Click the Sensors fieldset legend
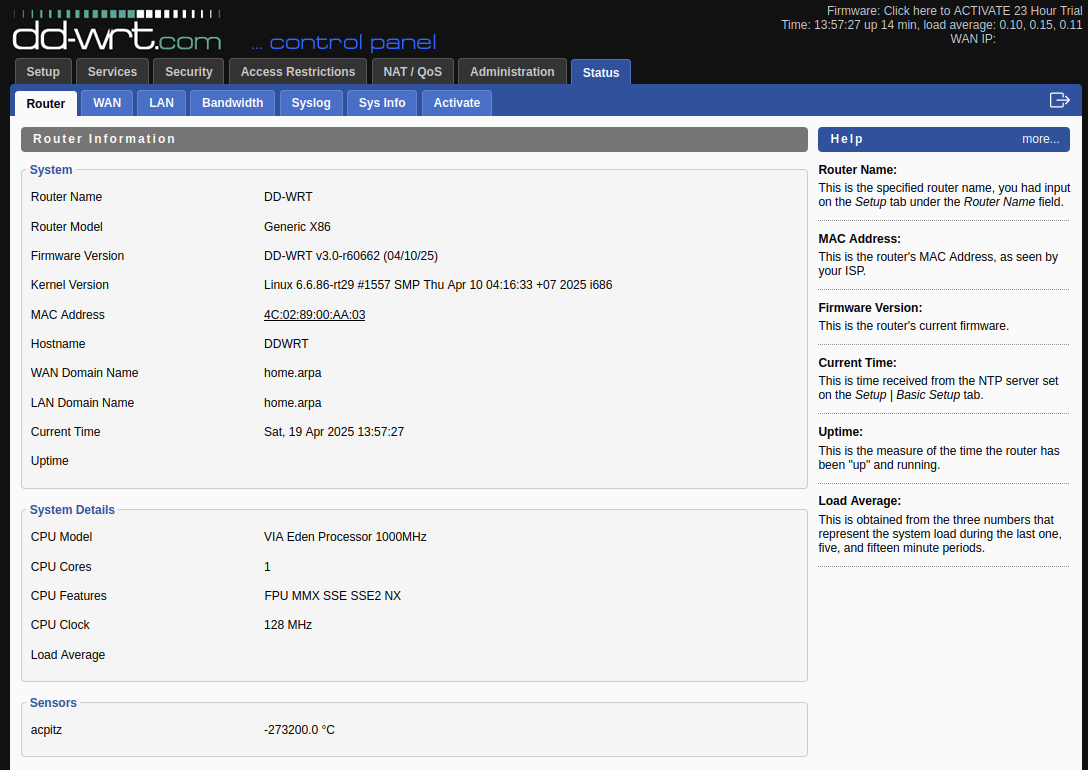Viewport: 1088px width, 770px height. tap(53, 703)
